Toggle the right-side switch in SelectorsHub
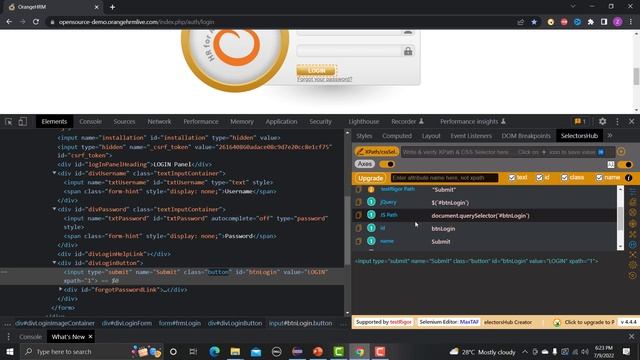 (x=625, y=164)
